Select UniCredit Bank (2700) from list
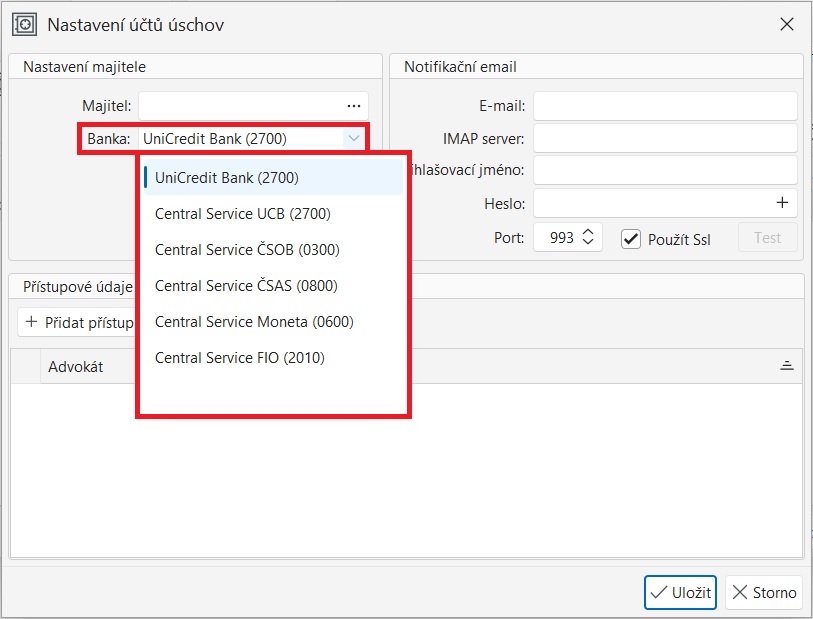Image resolution: width=813 pixels, height=619 pixels. 227,178
